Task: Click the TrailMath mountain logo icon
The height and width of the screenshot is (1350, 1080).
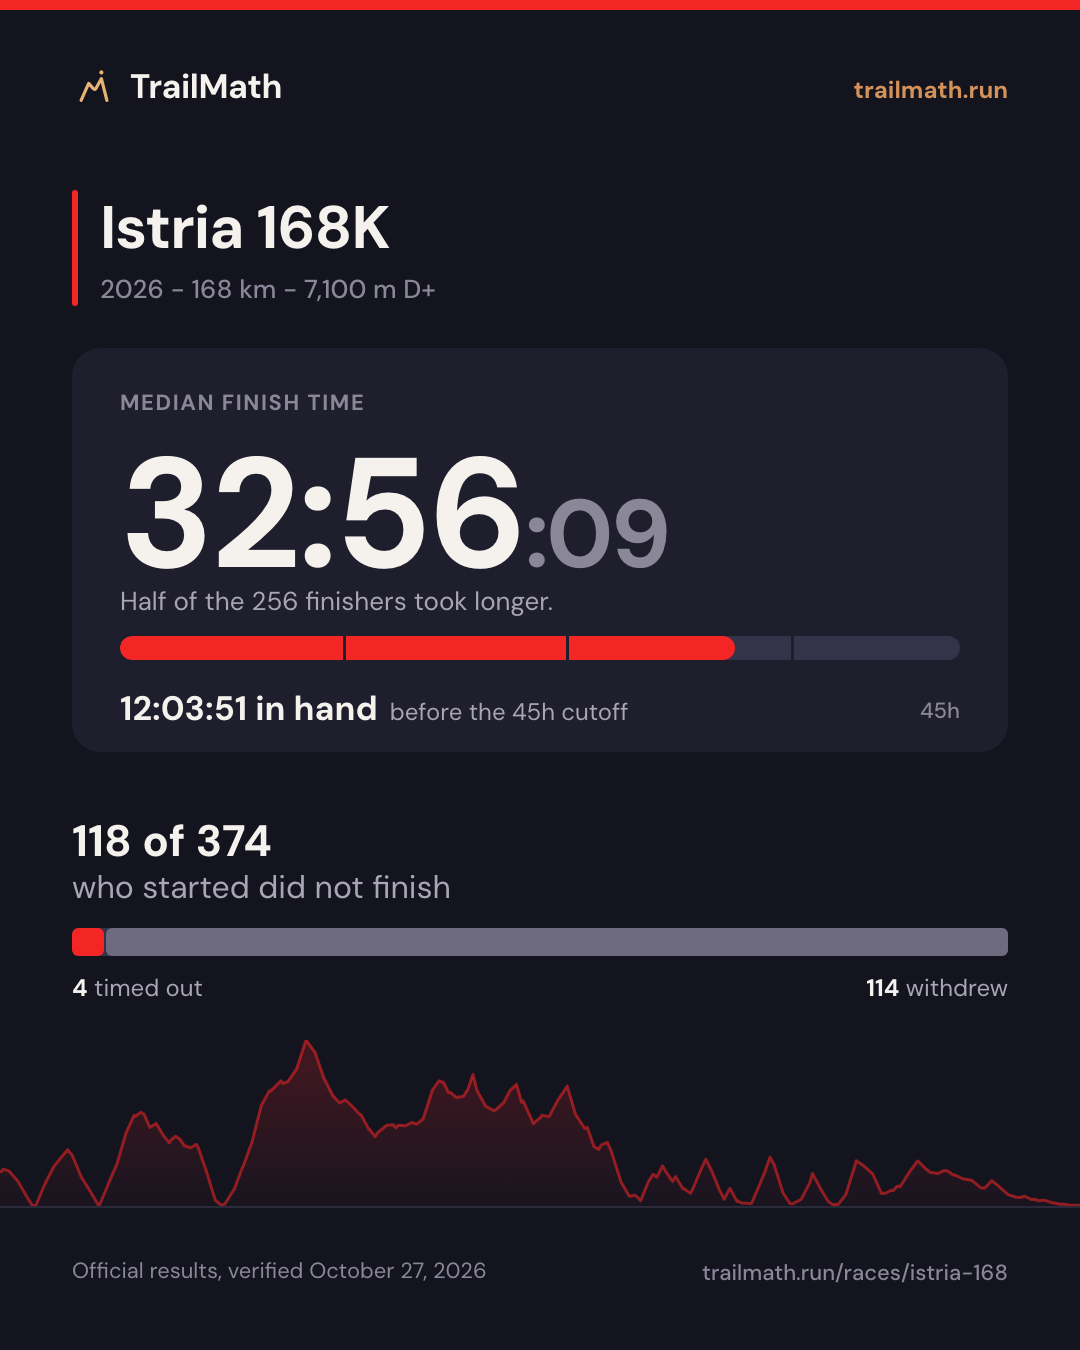Action: point(94,87)
